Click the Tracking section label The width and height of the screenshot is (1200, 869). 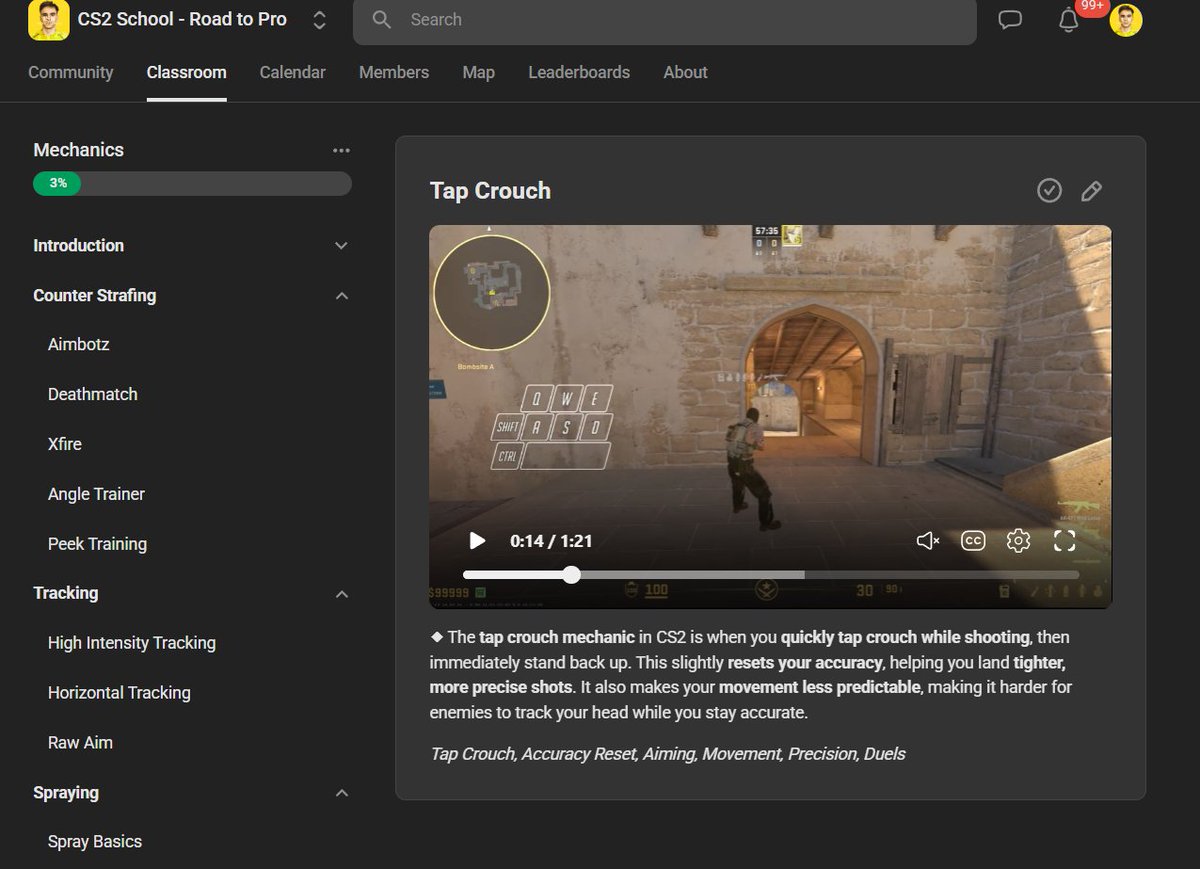pos(66,593)
